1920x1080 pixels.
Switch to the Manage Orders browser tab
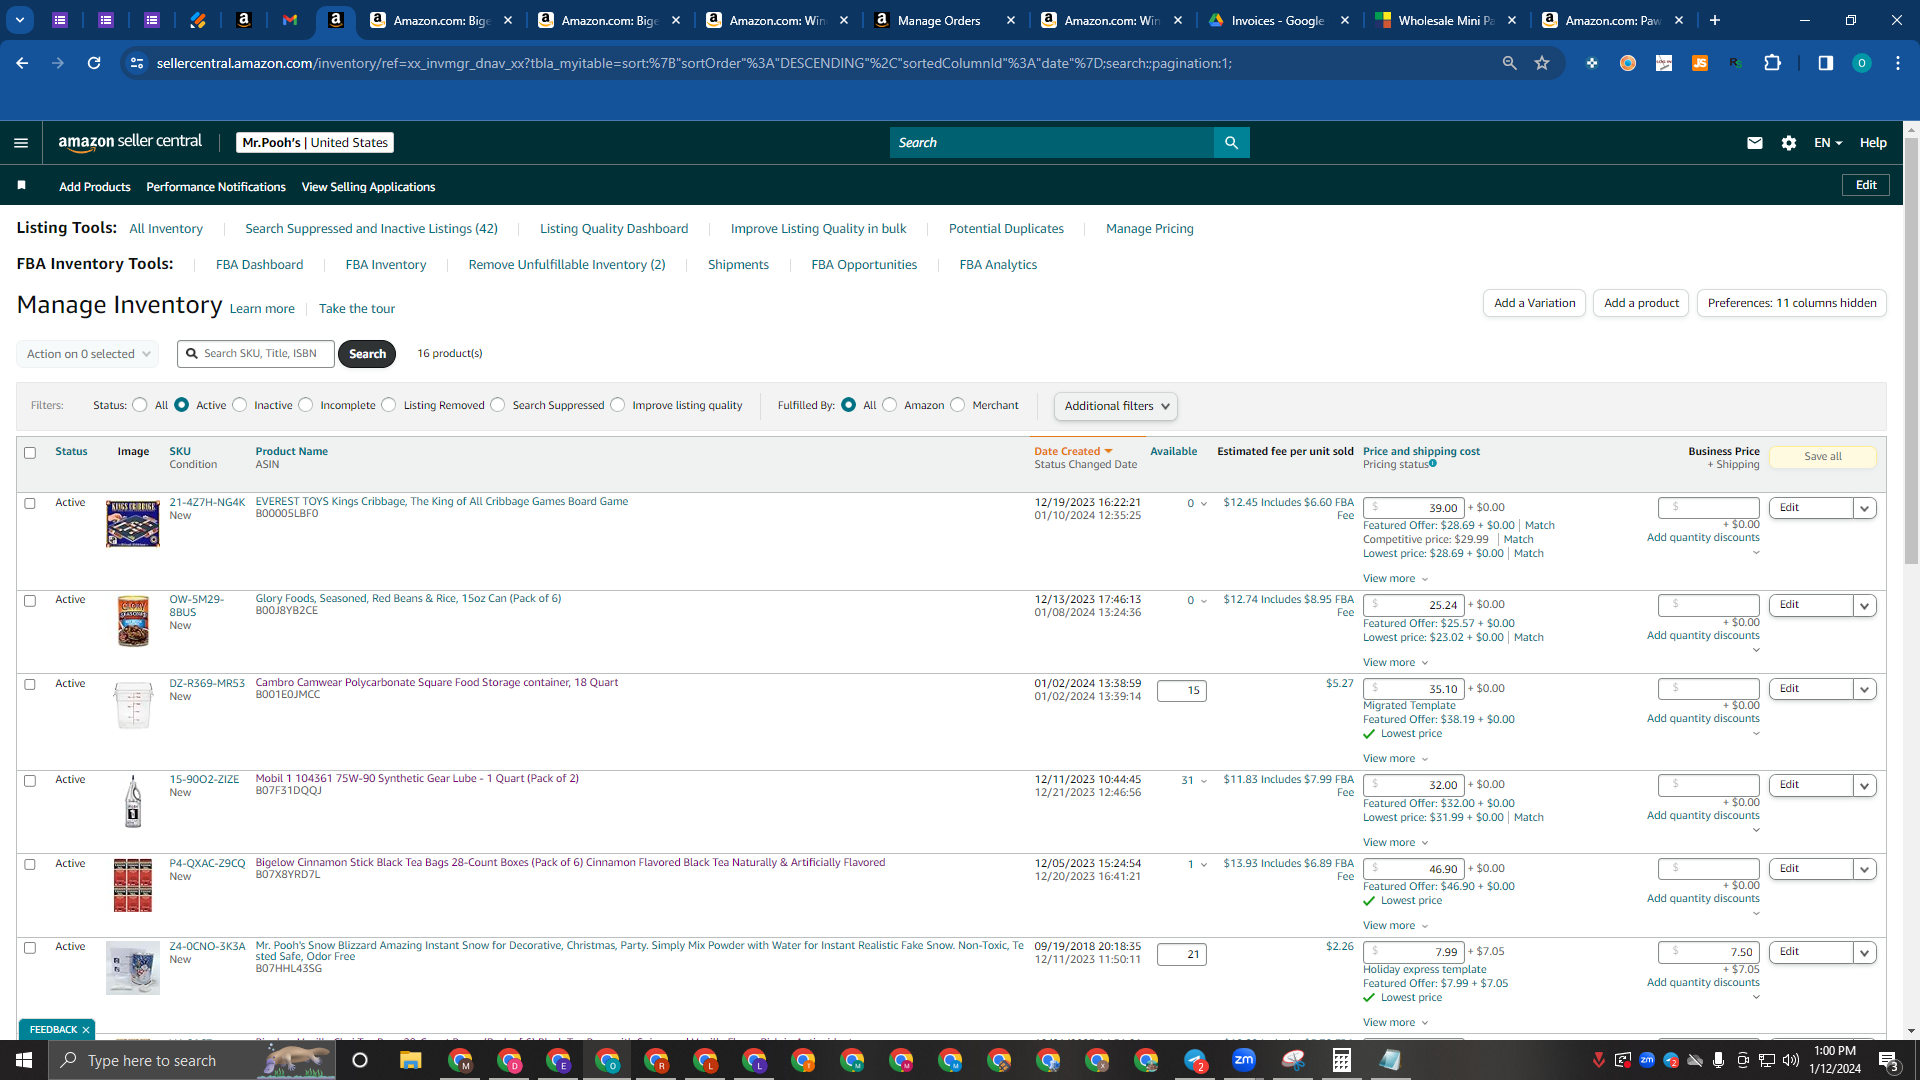[943, 20]
